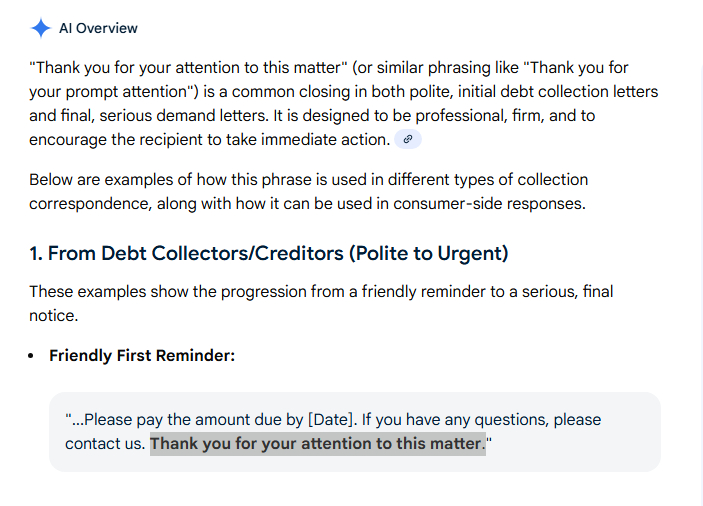The height and width of the screenshot is (506, 703).
Task: Click "(Polite to Urgent)" in the heading
Action: point(428,253)
